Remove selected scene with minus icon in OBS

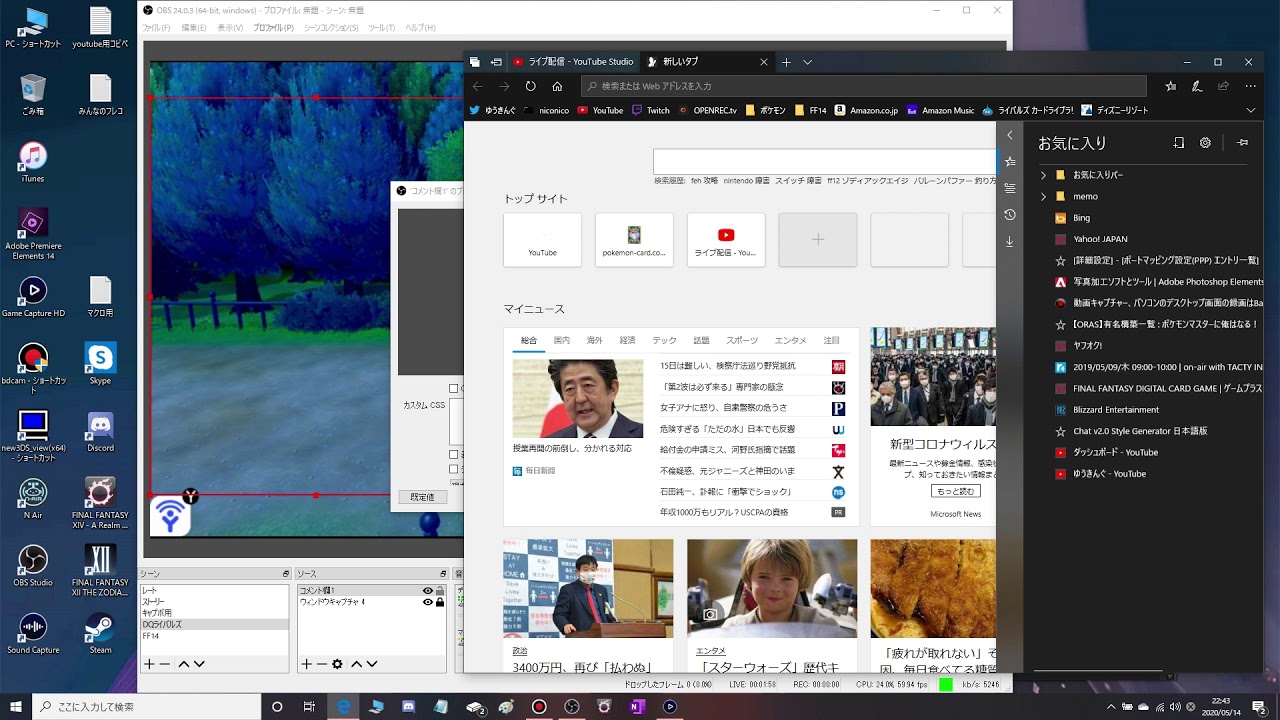click(x=165, y=664)
